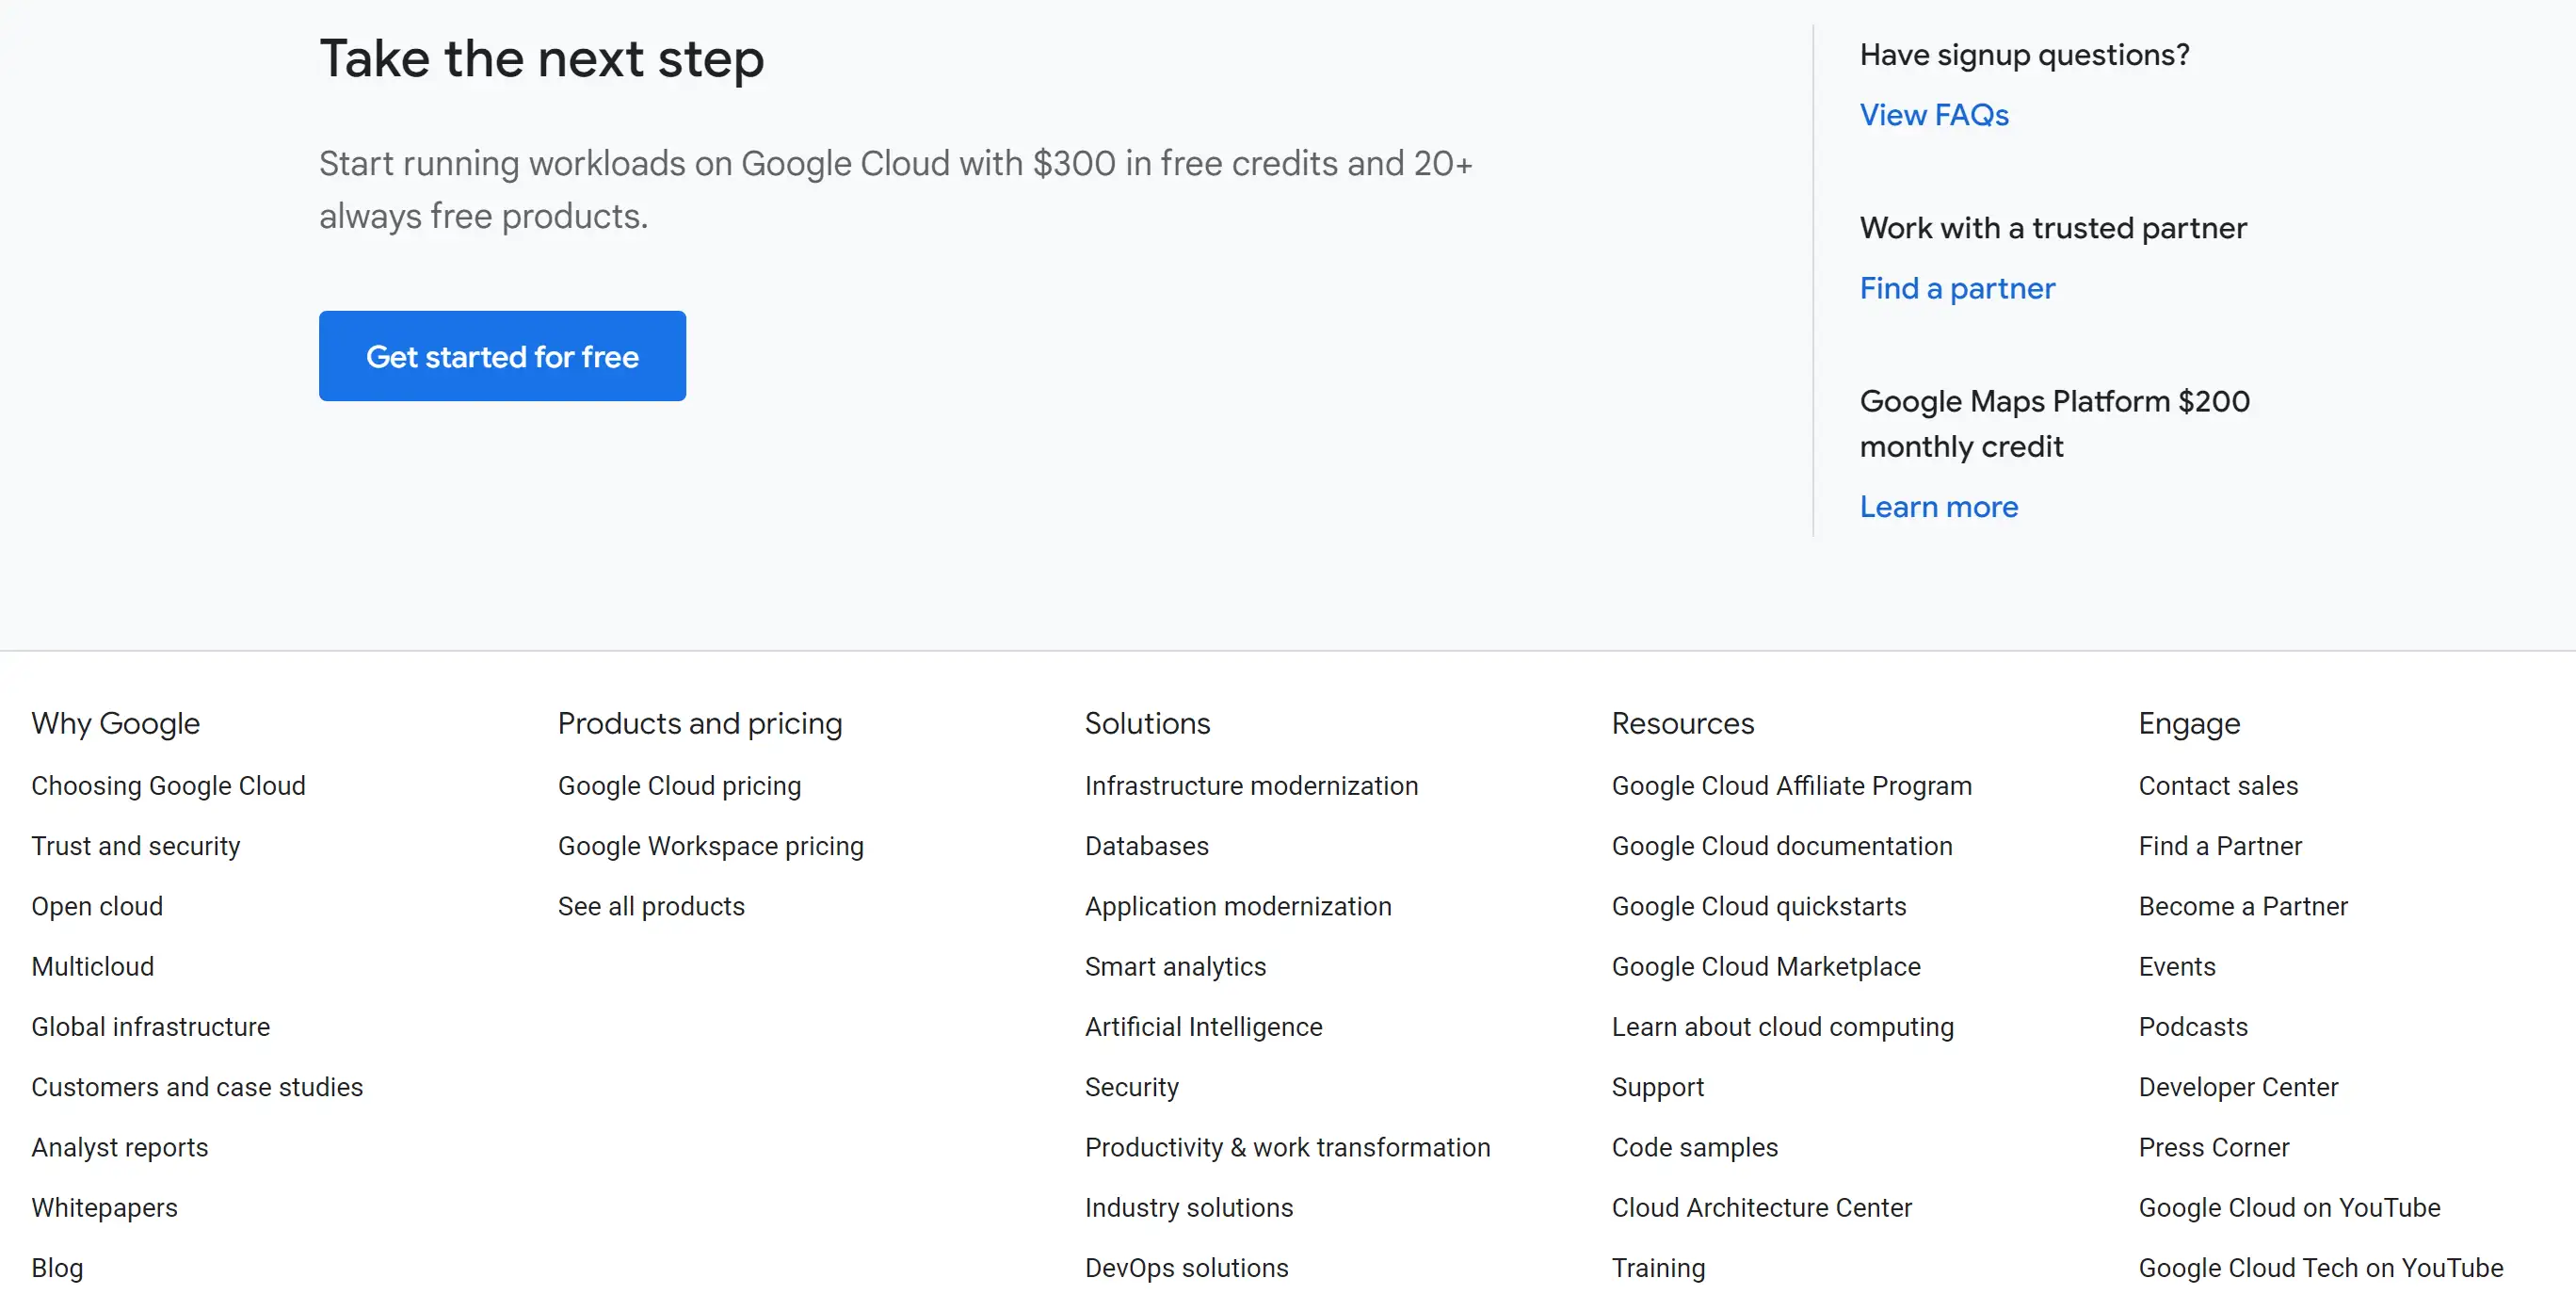Open Google Cloud Marketplace
Viewport: 2576px width, 1294px height.
[1766, 967]
